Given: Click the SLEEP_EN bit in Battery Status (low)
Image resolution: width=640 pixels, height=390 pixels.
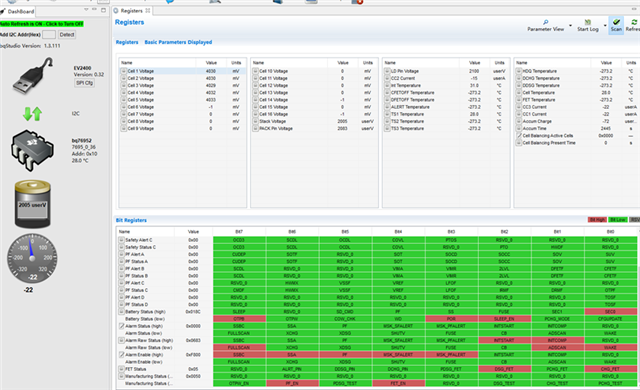Looking at the screenshot, I should [504, 319].
